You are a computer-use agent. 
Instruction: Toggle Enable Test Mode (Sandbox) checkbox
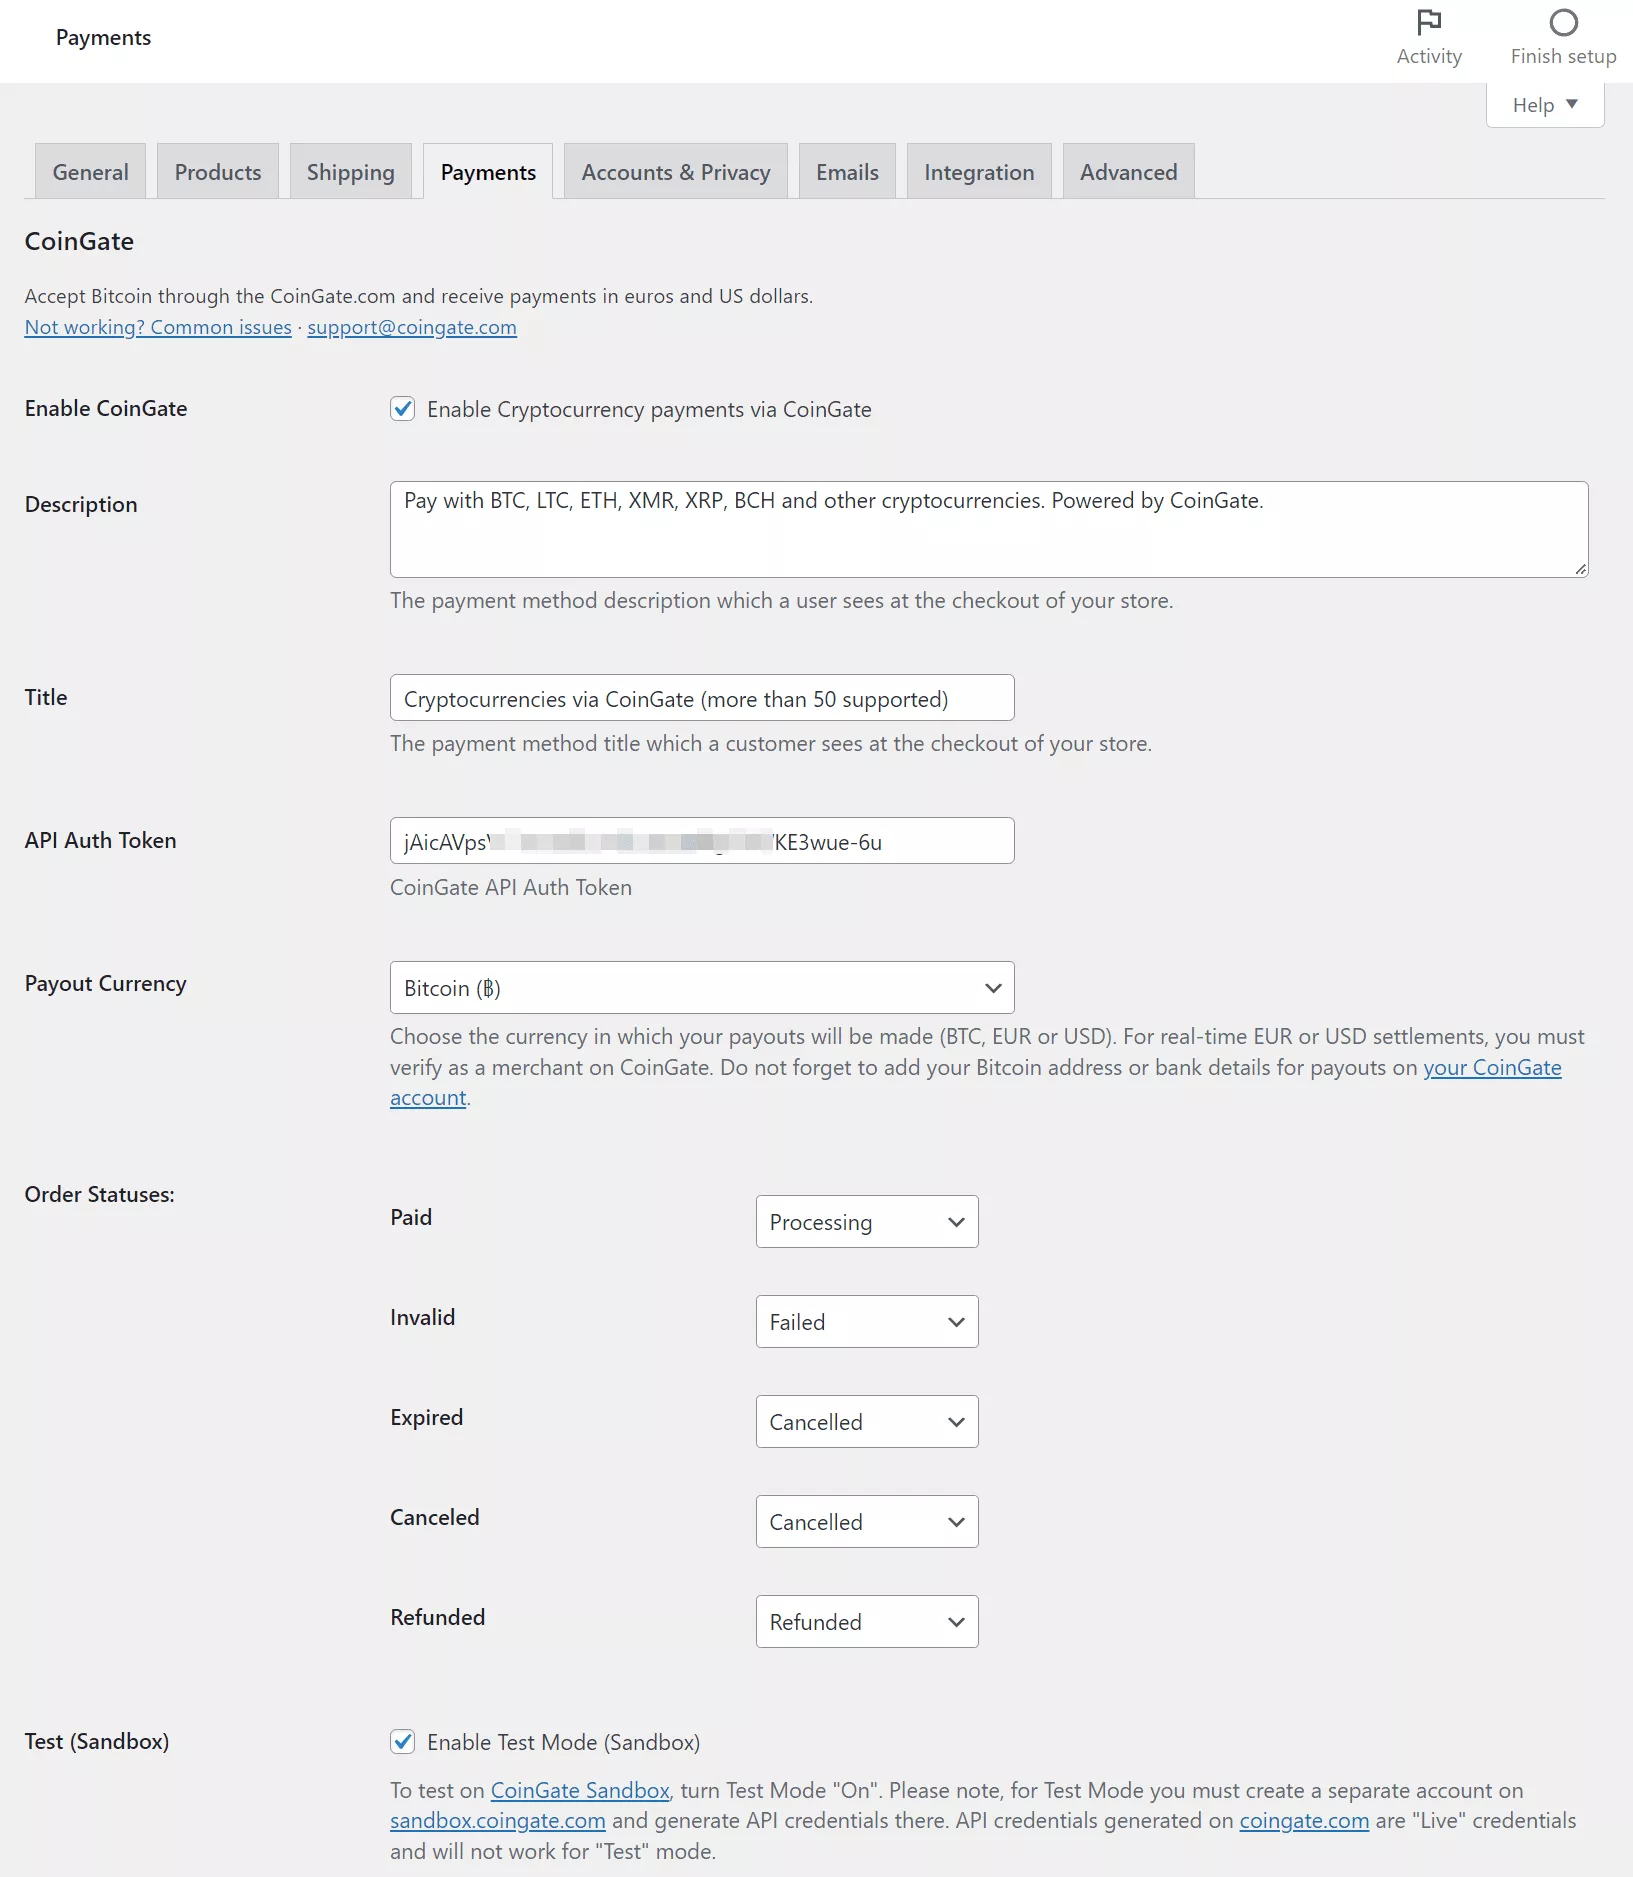(x=403, y=1741)
